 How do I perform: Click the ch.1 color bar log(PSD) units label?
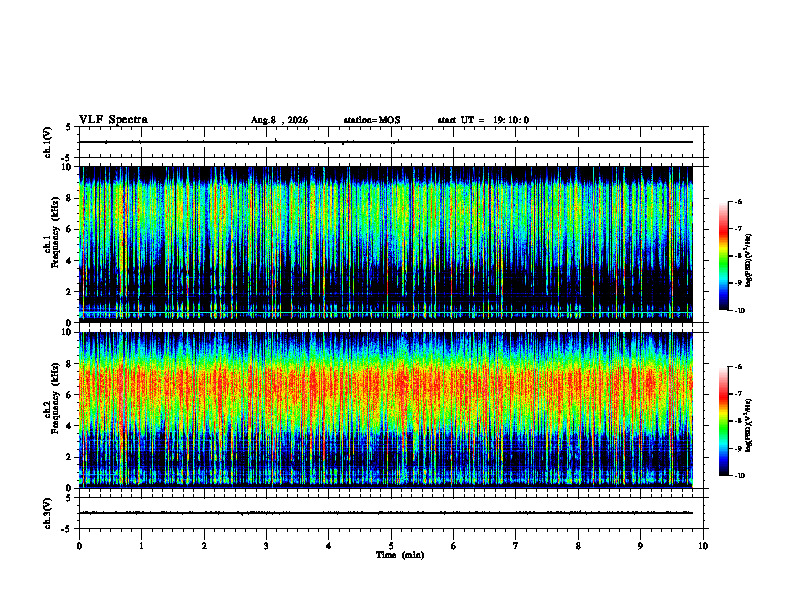pos(749,261)
